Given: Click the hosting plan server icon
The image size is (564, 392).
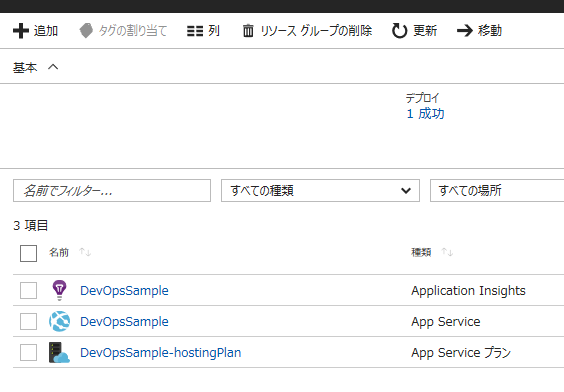Looking at the screenshot, I should coord(59,352).
